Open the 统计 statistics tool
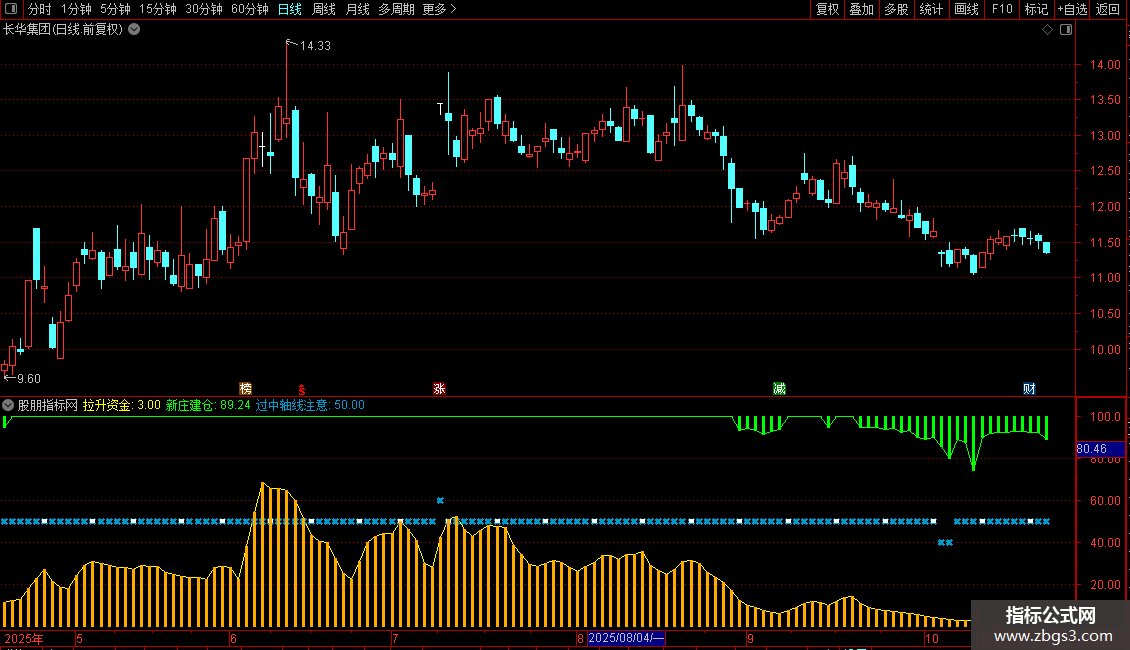 (930, 9)
